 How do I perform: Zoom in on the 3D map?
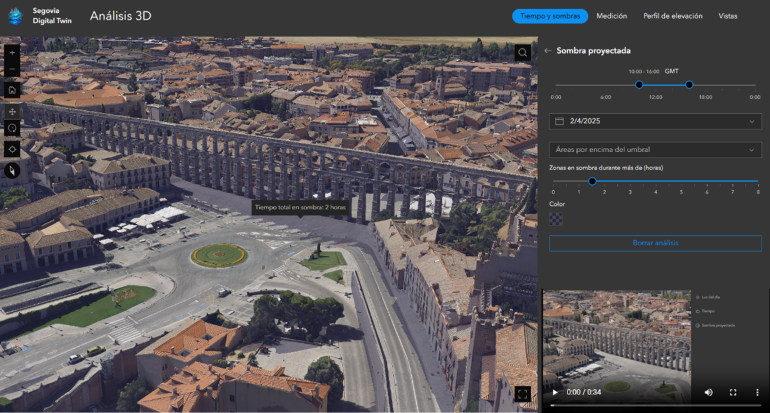pyautogui.click(x=12, y=51)
